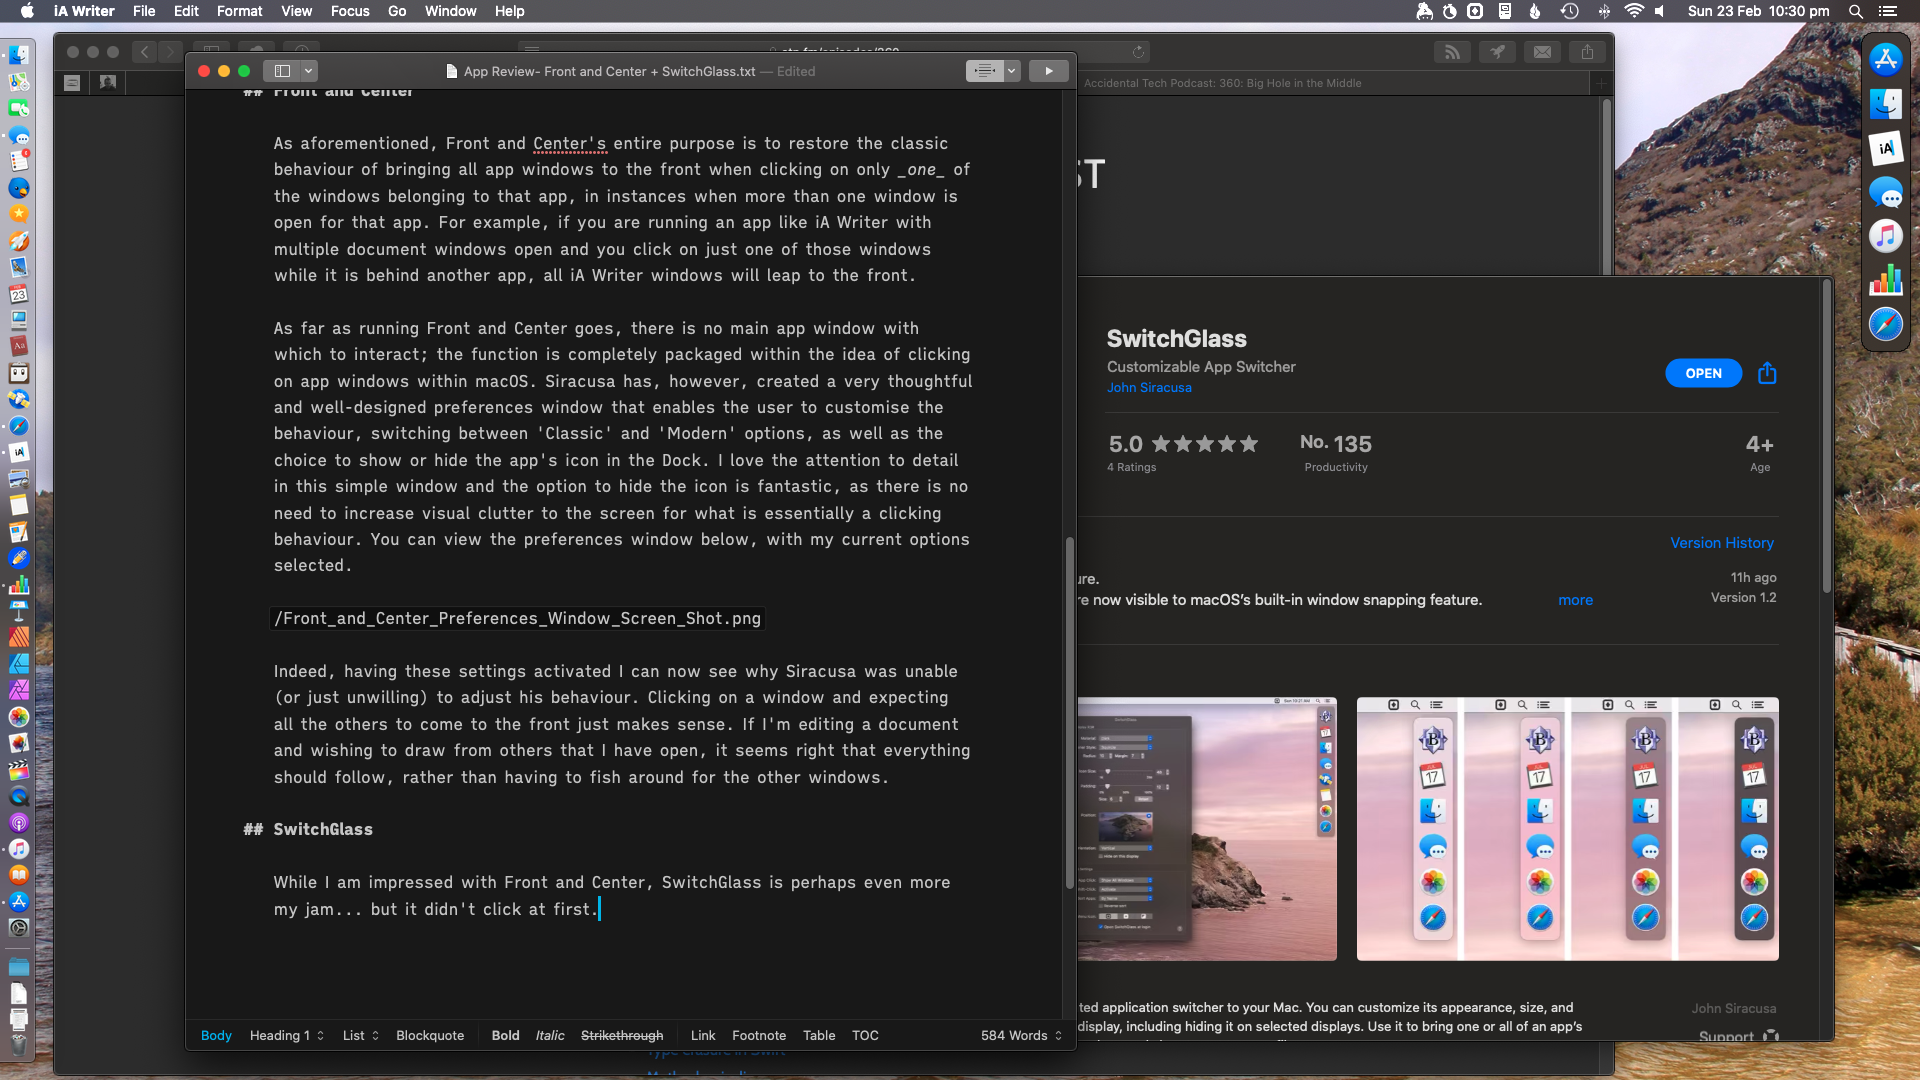Viewport: 1920px width, 1080px height.
Task: Open the Version History link
Action: tap(1721, 543)
